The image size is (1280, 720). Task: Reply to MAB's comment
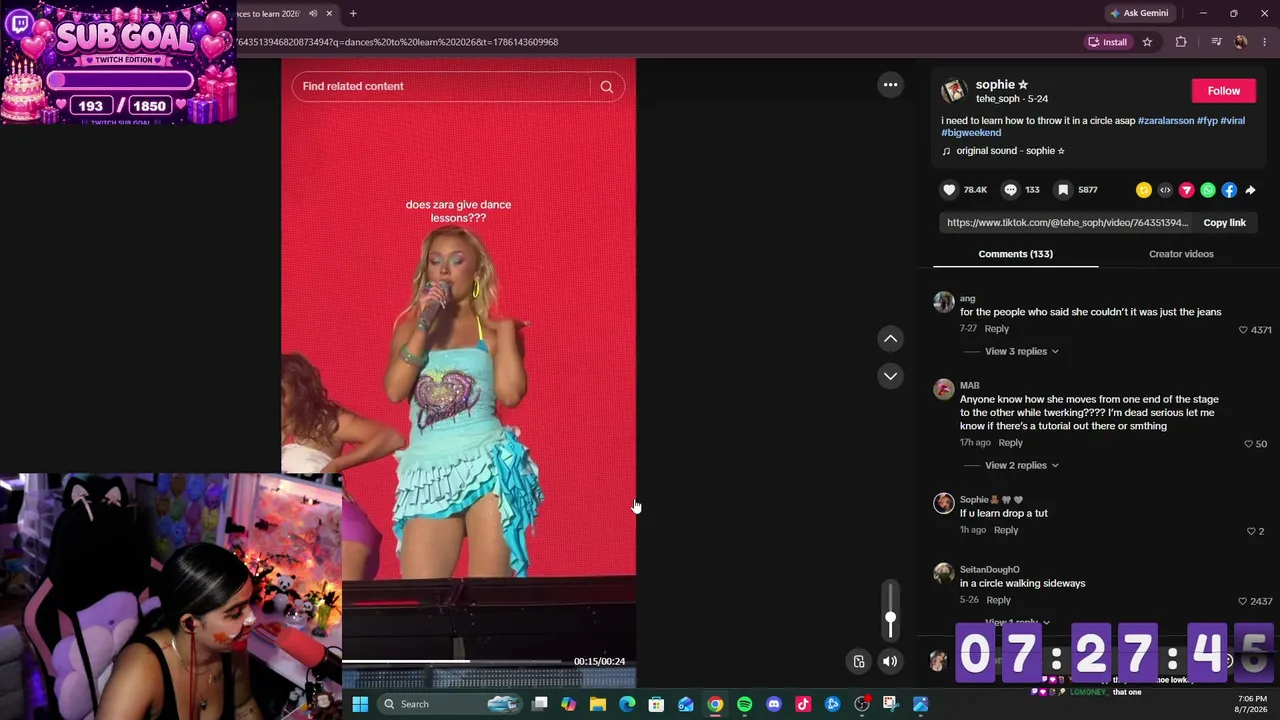(x=1010, y=443)
